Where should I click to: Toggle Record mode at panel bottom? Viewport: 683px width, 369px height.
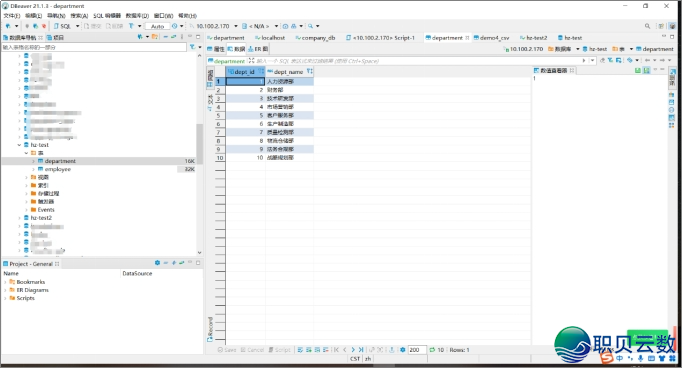coord(210,329)
